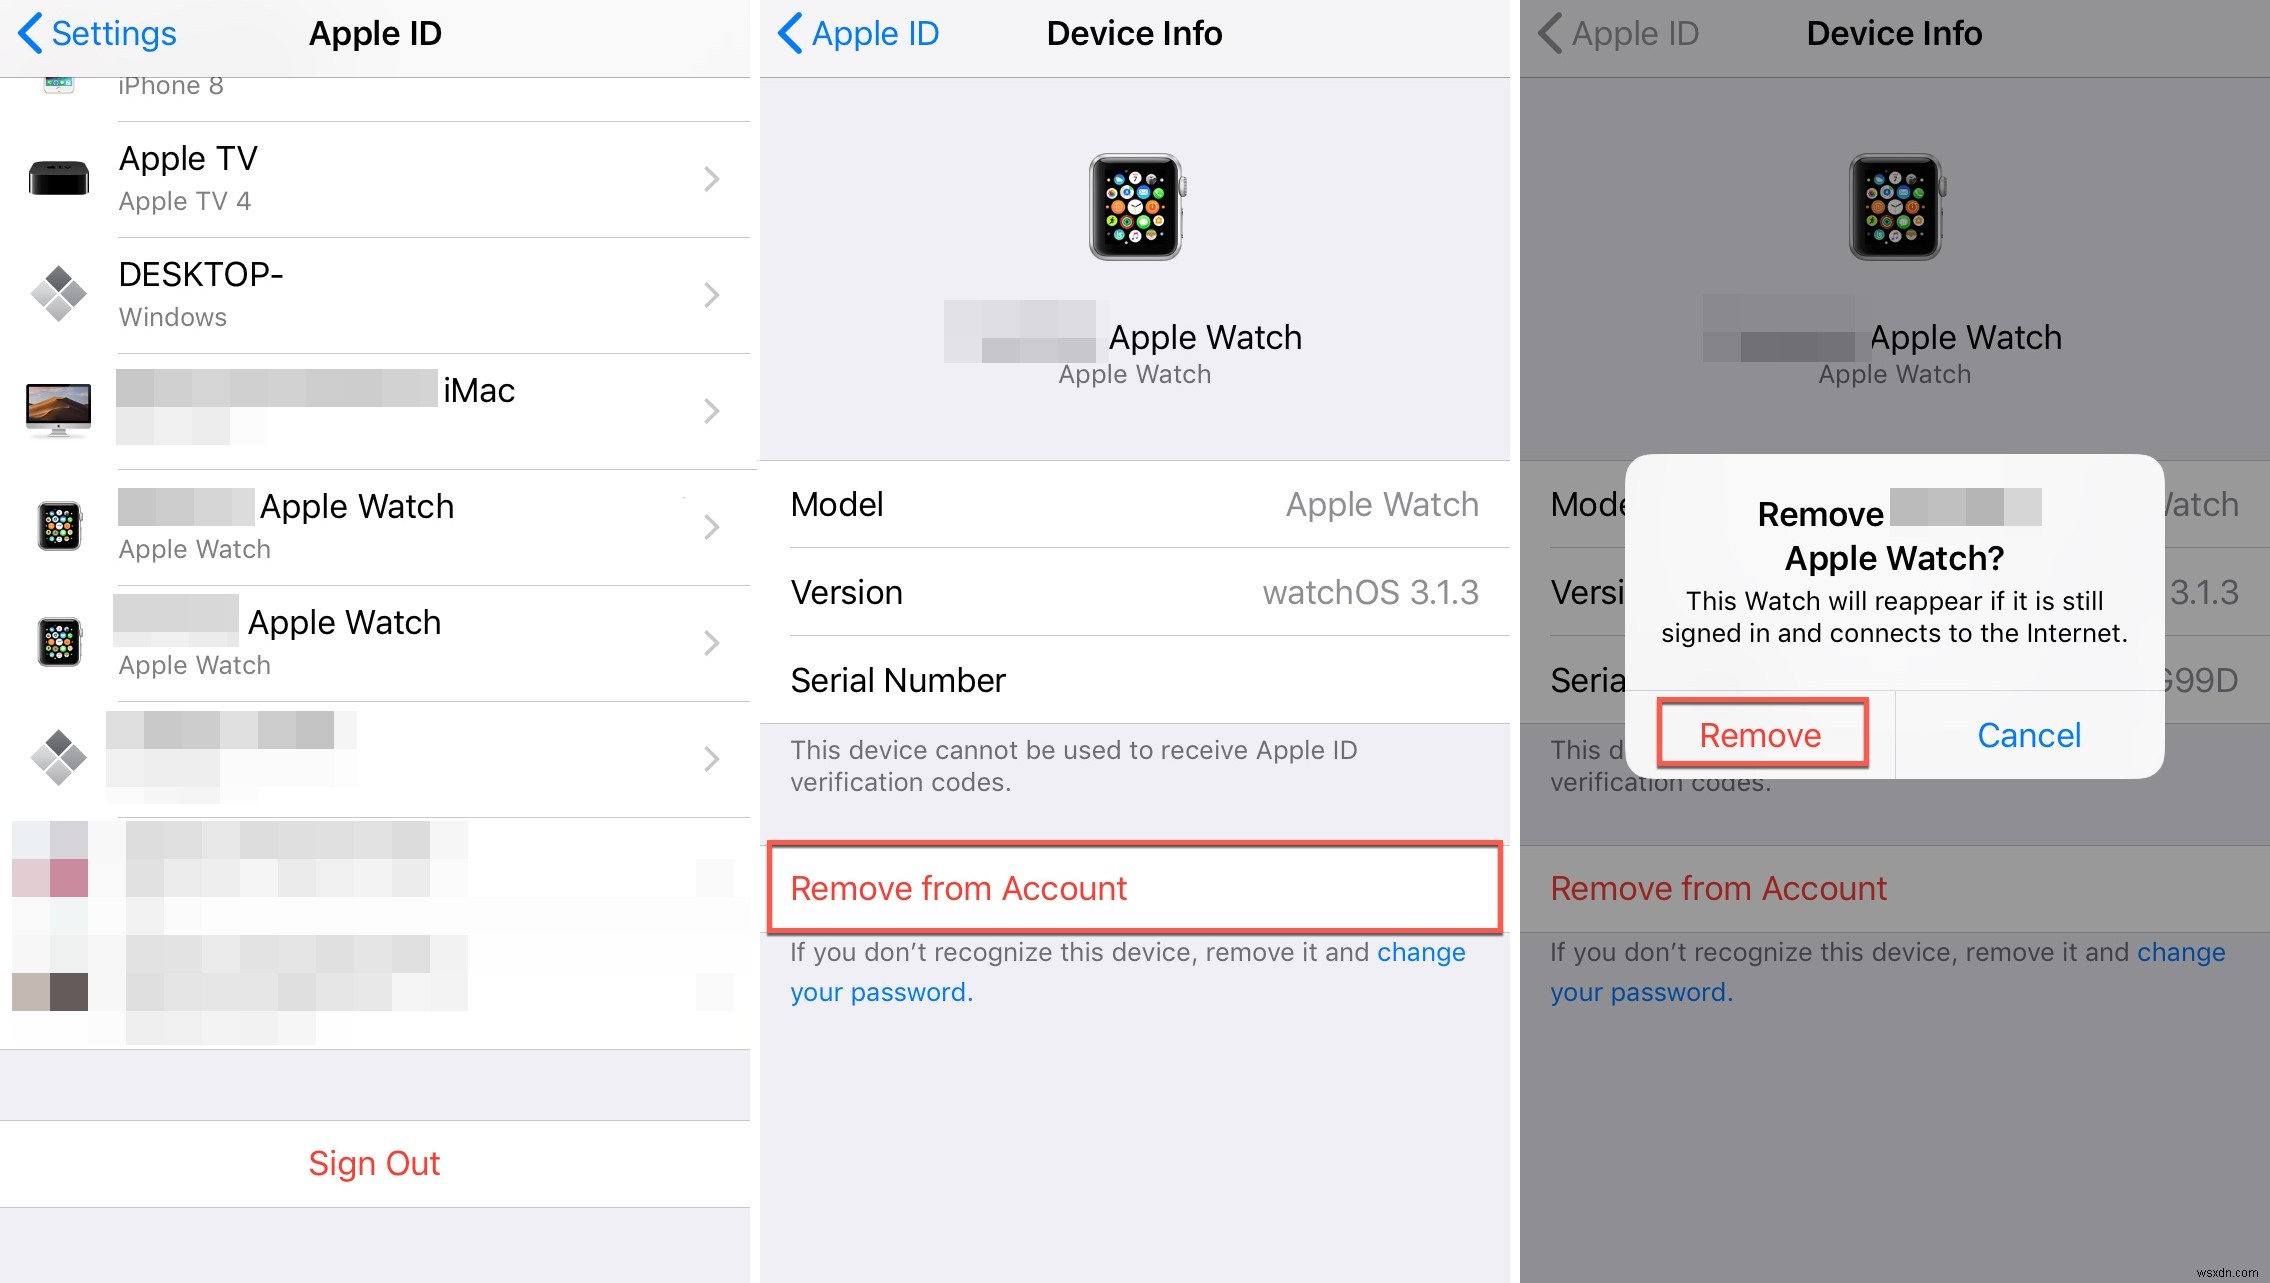Click Remove from Account link
The height and width of the screenshot is (1283, 2270).
956,885
